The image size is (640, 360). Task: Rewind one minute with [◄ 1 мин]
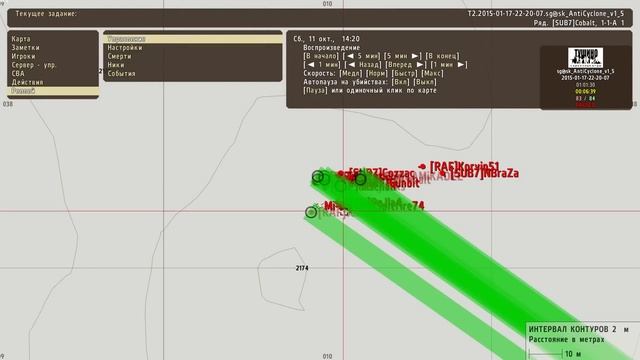coord(322,64)
